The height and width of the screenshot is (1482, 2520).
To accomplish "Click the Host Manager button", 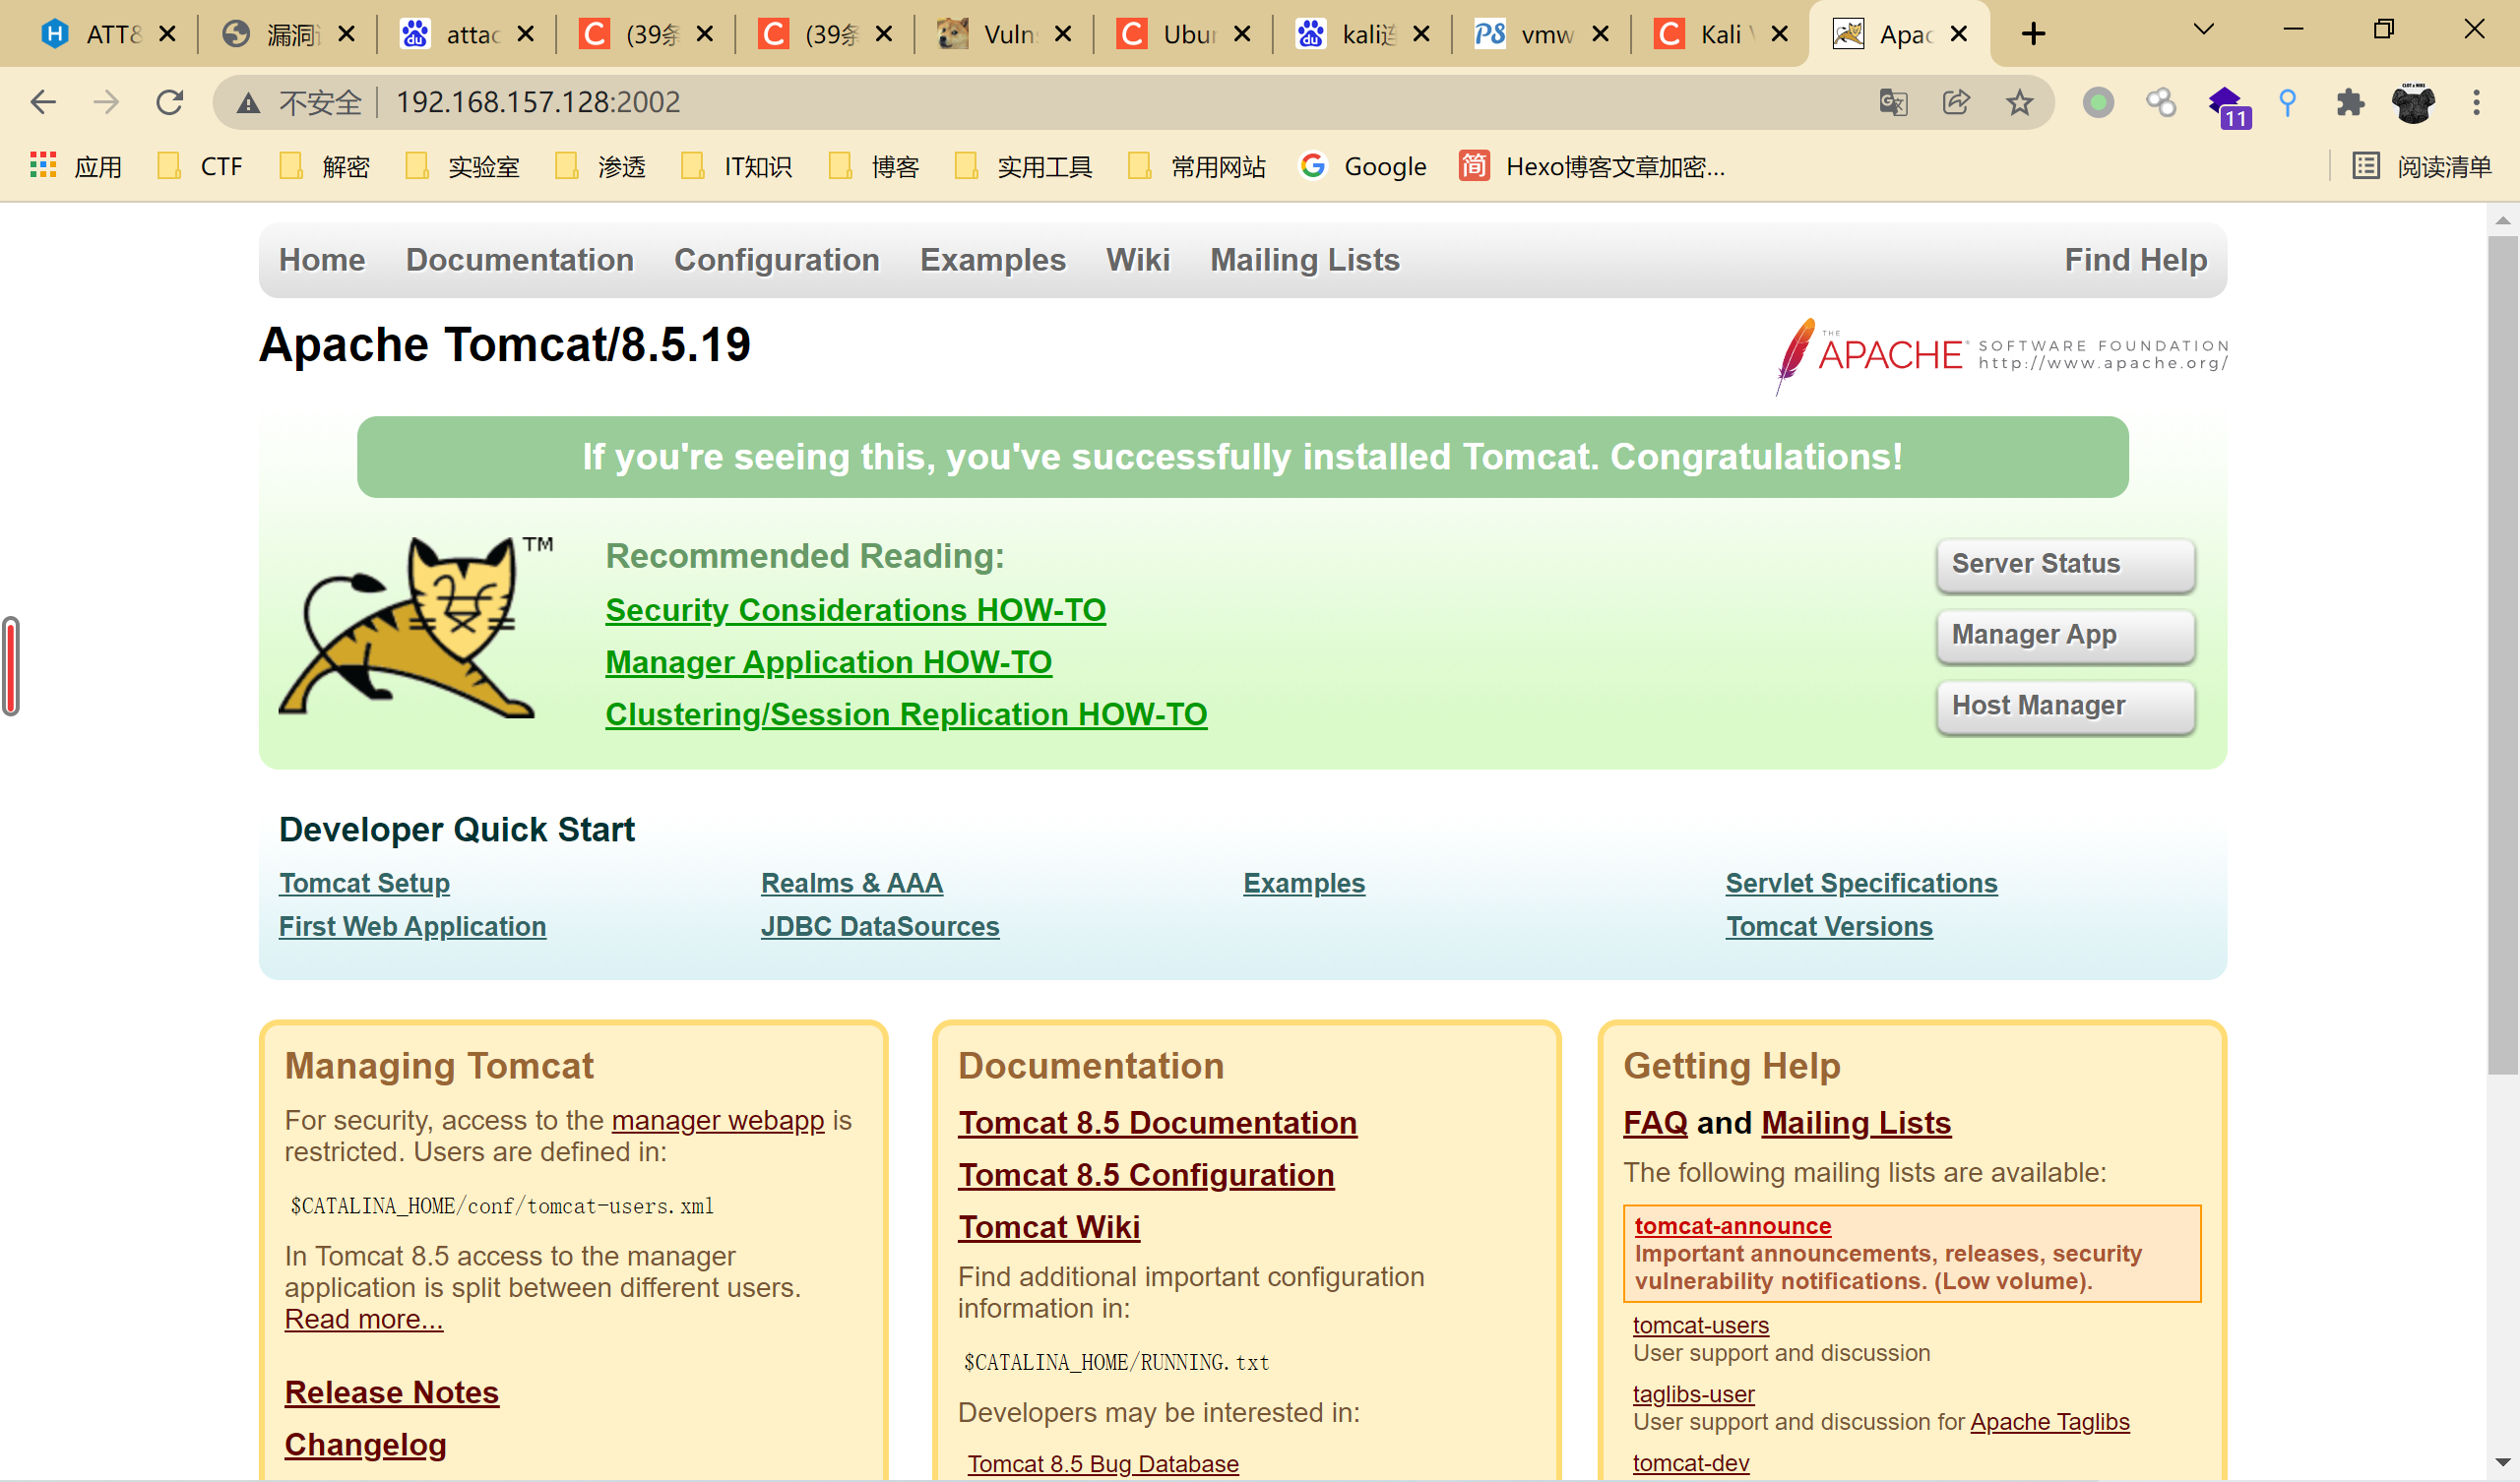I will point(2065,706).
